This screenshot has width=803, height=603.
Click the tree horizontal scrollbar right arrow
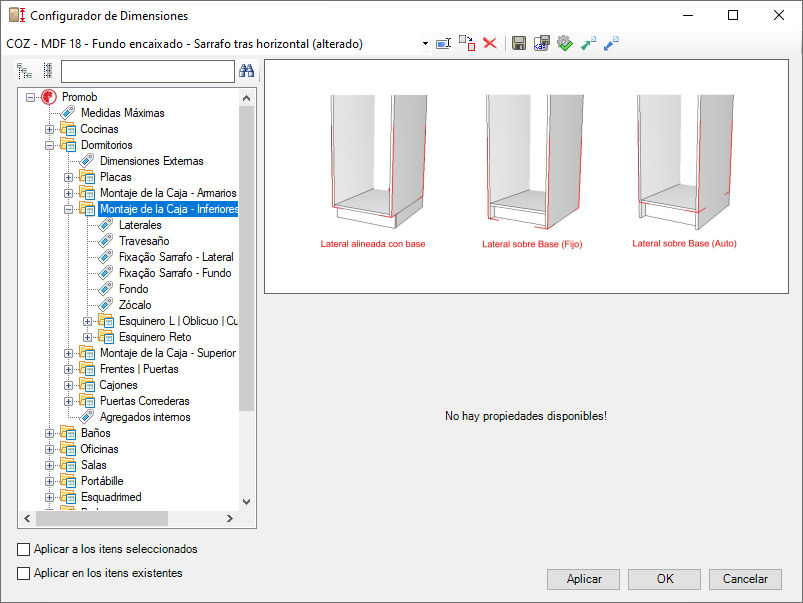(x=230, y=518)
